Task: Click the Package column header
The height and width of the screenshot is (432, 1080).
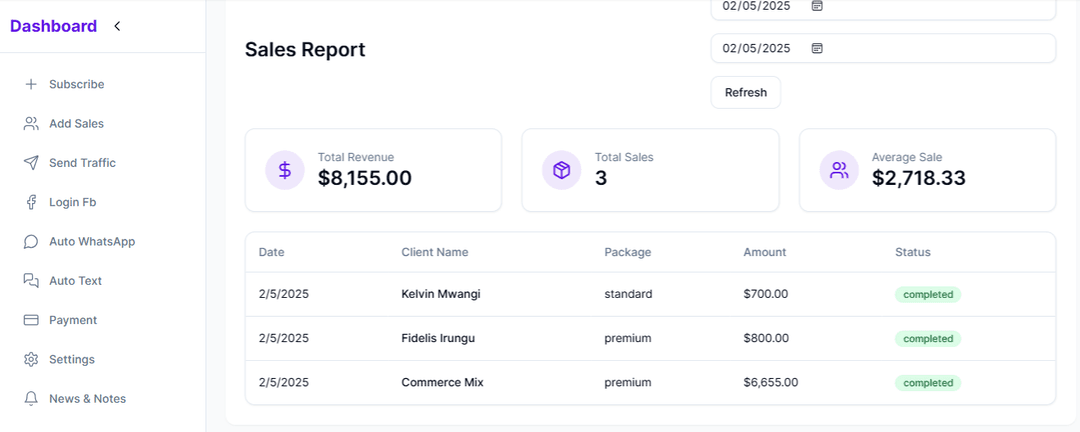Action: [x=627, y=252]
